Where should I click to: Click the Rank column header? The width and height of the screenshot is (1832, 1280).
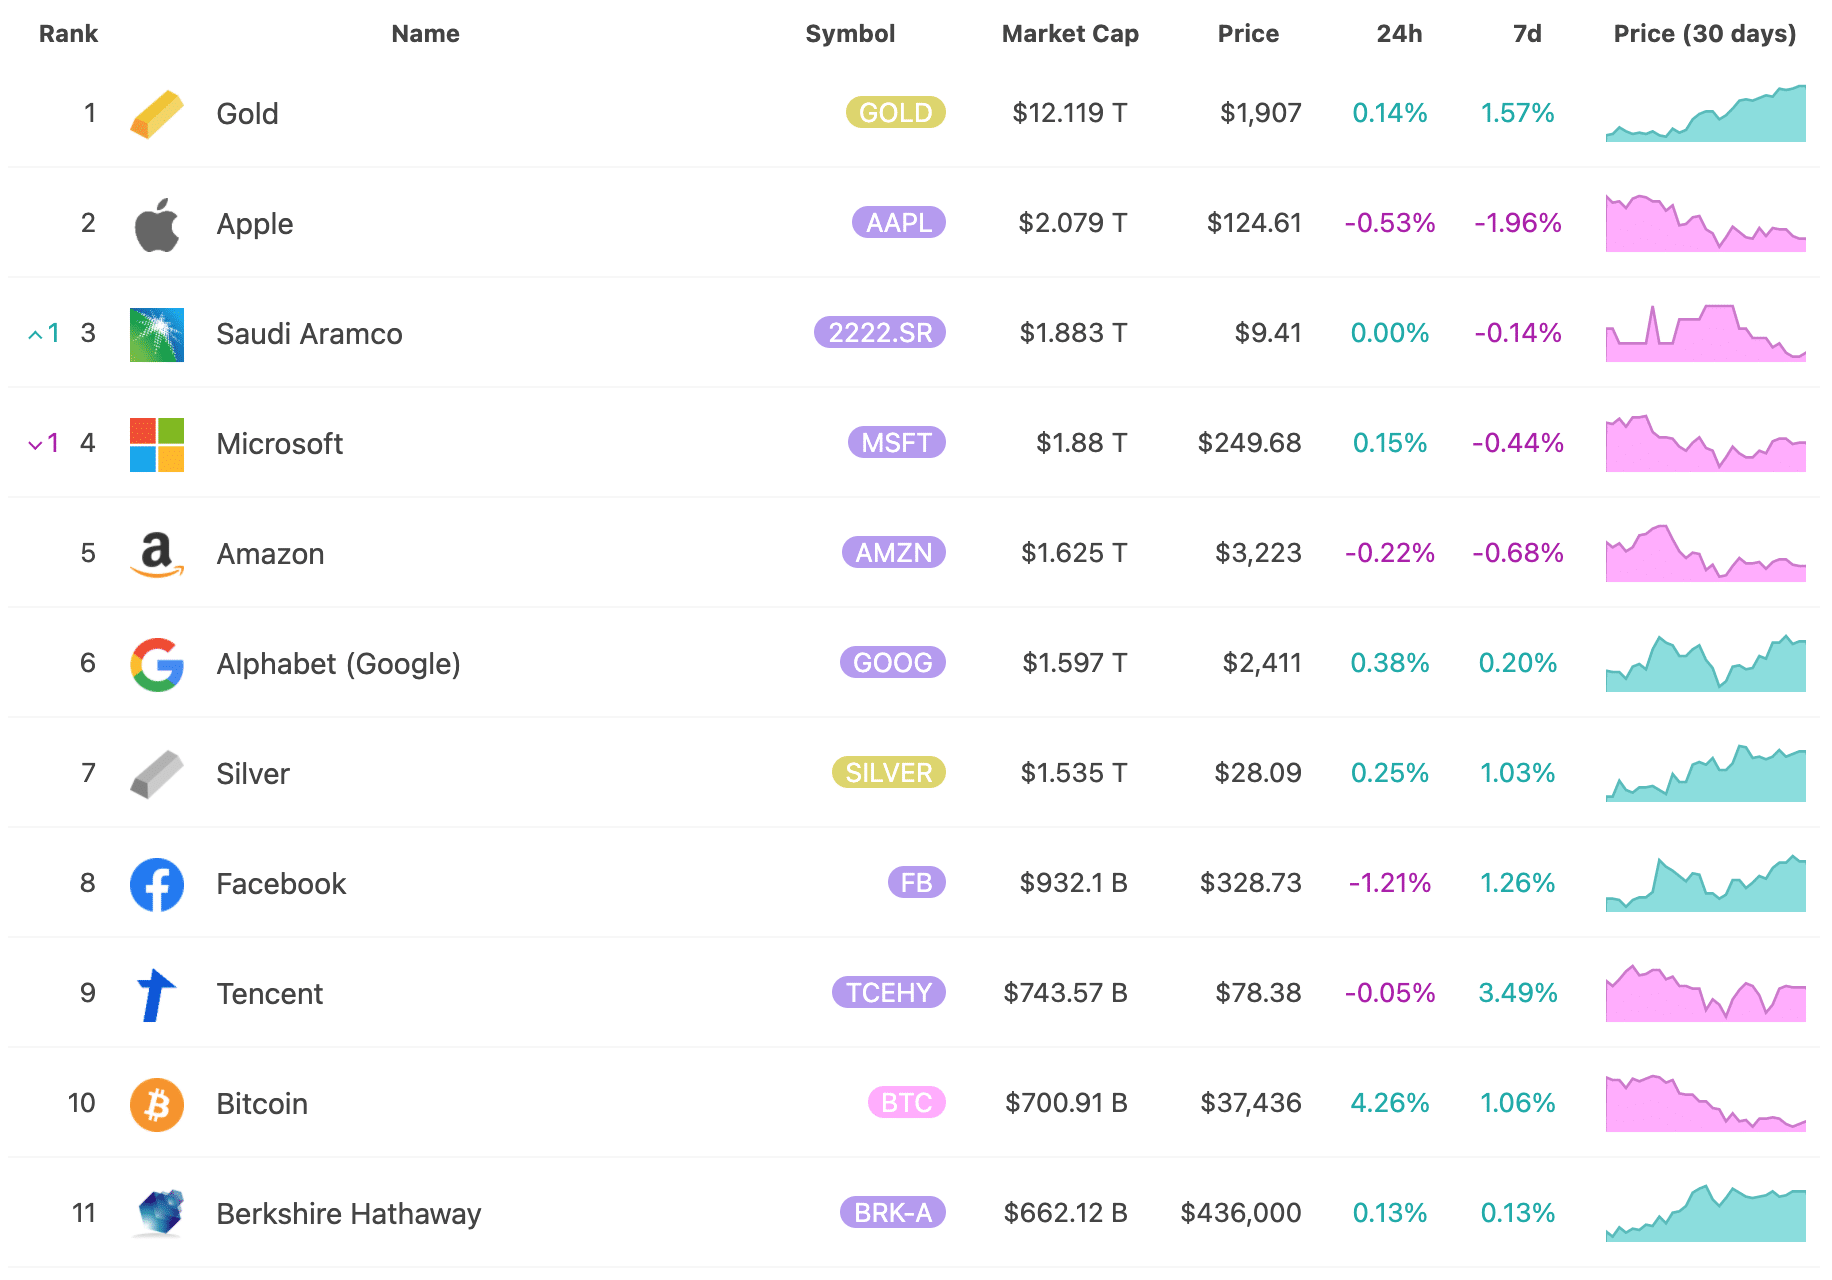(x=68, y=34)
